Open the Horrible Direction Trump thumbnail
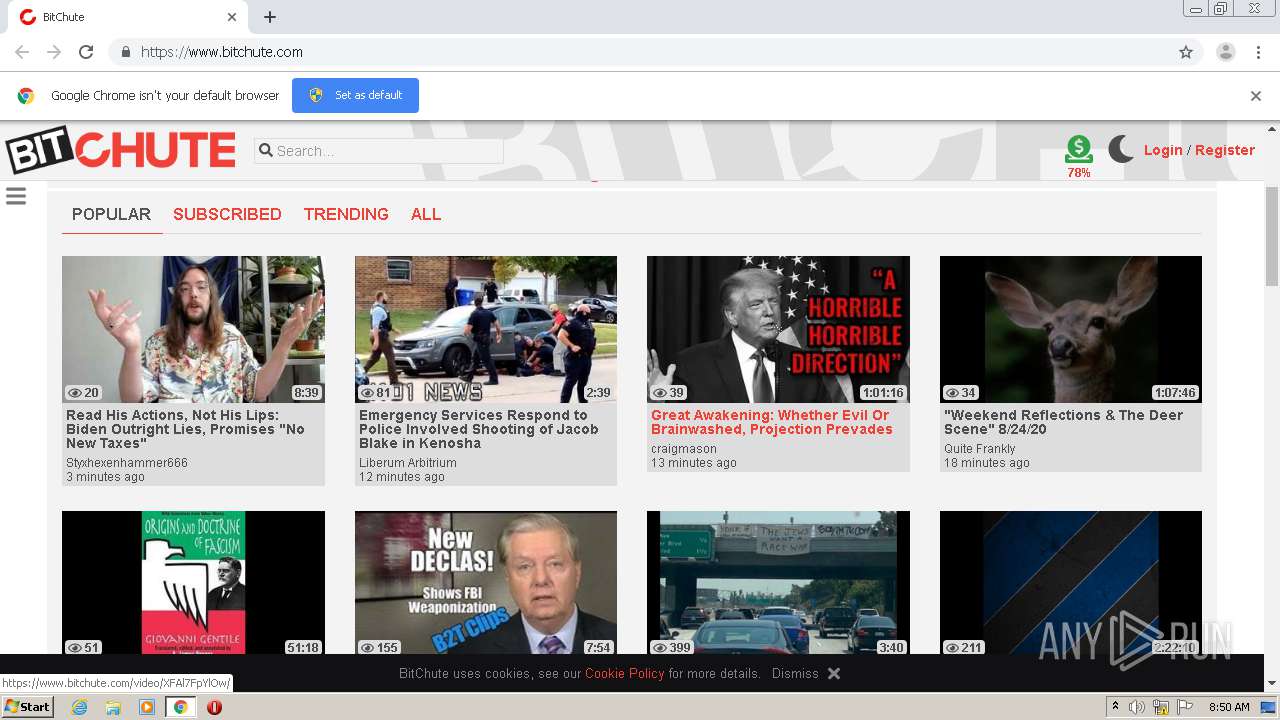Viewport: 1280px width, 720px height. [x=778, y=329]
